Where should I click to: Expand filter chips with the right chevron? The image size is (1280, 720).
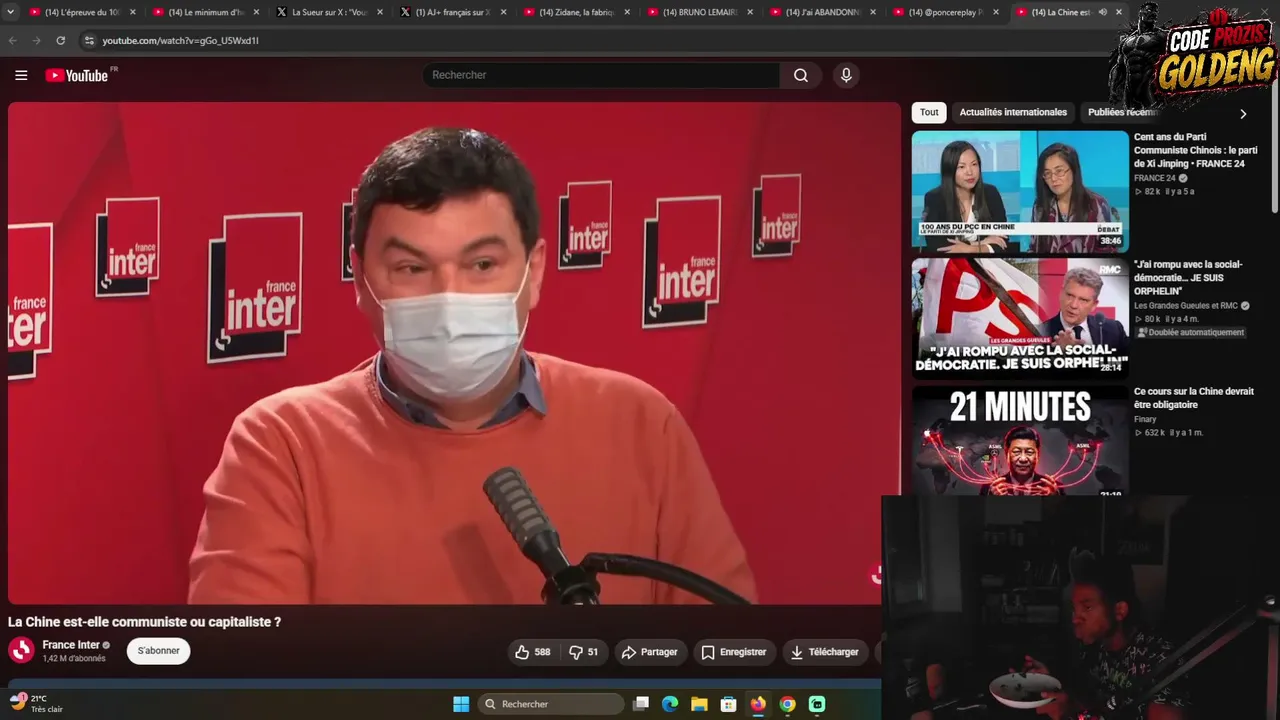coord(1243,114)
